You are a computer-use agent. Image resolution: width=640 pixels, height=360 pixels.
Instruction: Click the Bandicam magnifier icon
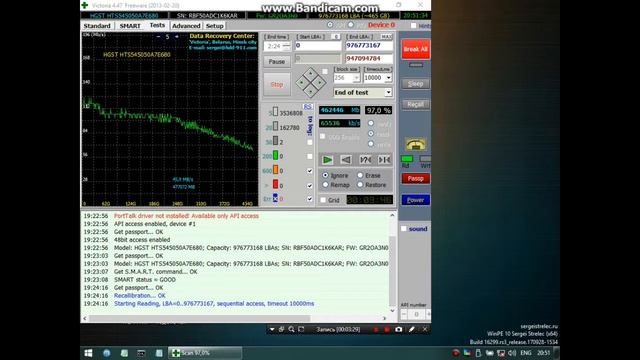(x=291, y=329)
